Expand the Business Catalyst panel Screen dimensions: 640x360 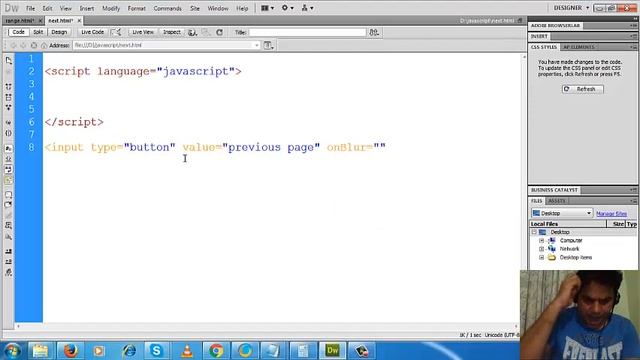point(554,190)
